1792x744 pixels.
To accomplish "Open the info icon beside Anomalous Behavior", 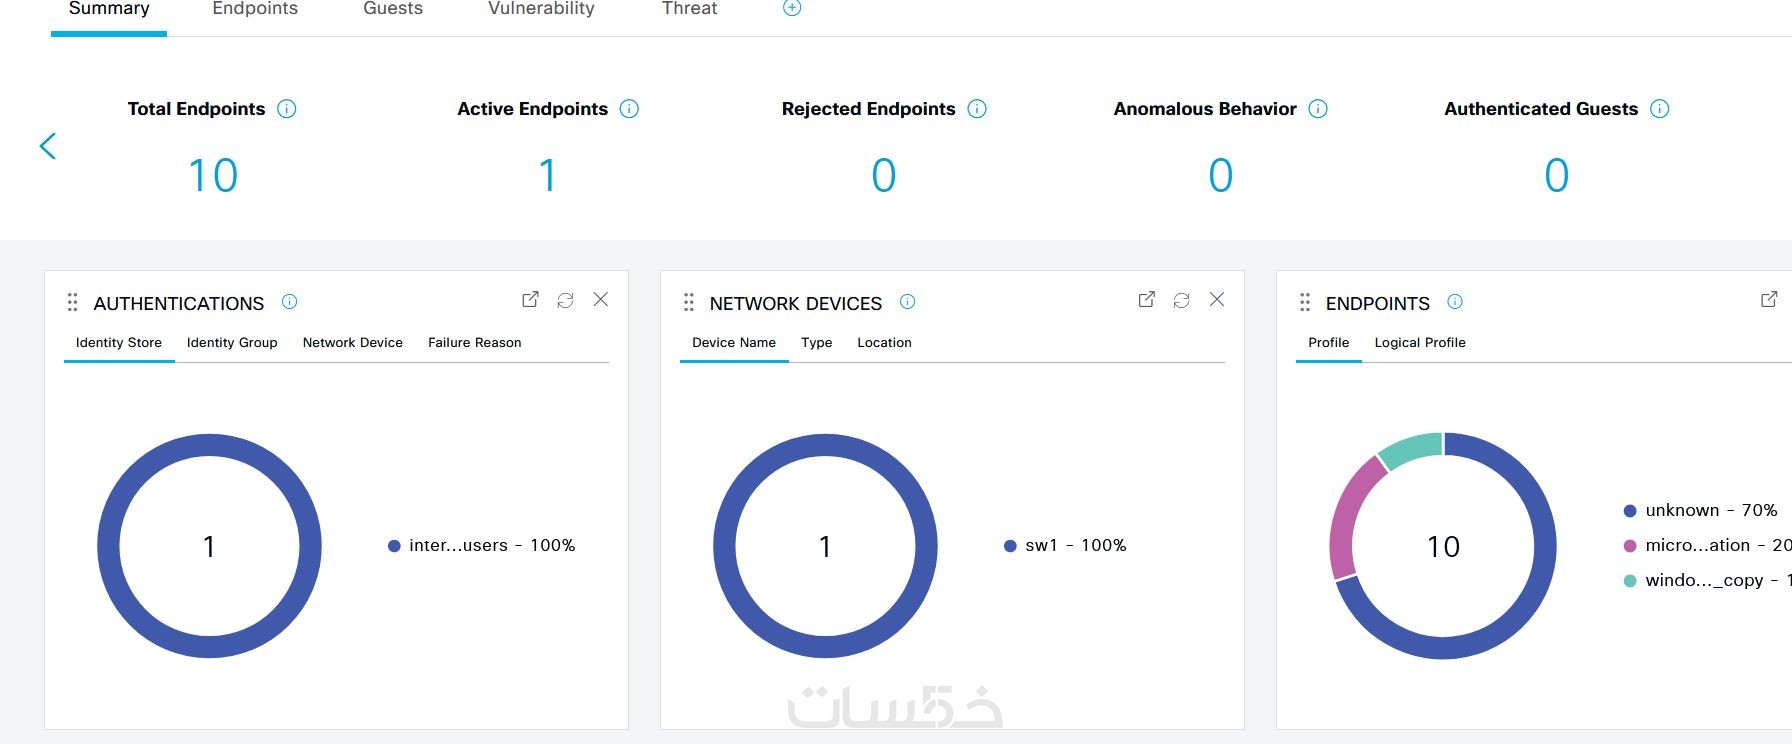I will point(1318,109).
